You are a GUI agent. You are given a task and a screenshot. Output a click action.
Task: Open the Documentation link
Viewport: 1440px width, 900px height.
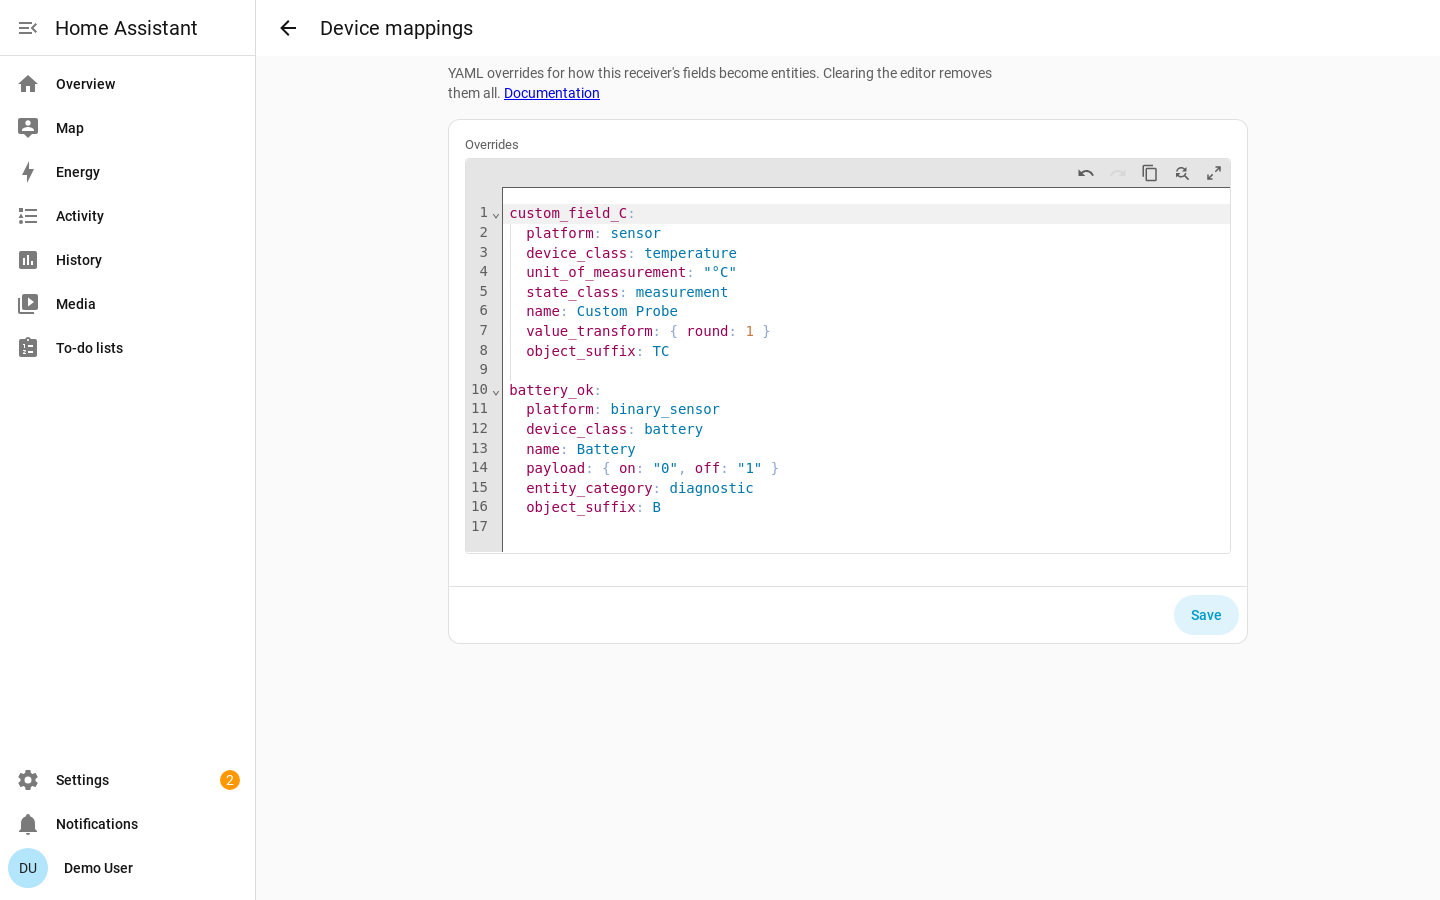click(x=552, y=93)
